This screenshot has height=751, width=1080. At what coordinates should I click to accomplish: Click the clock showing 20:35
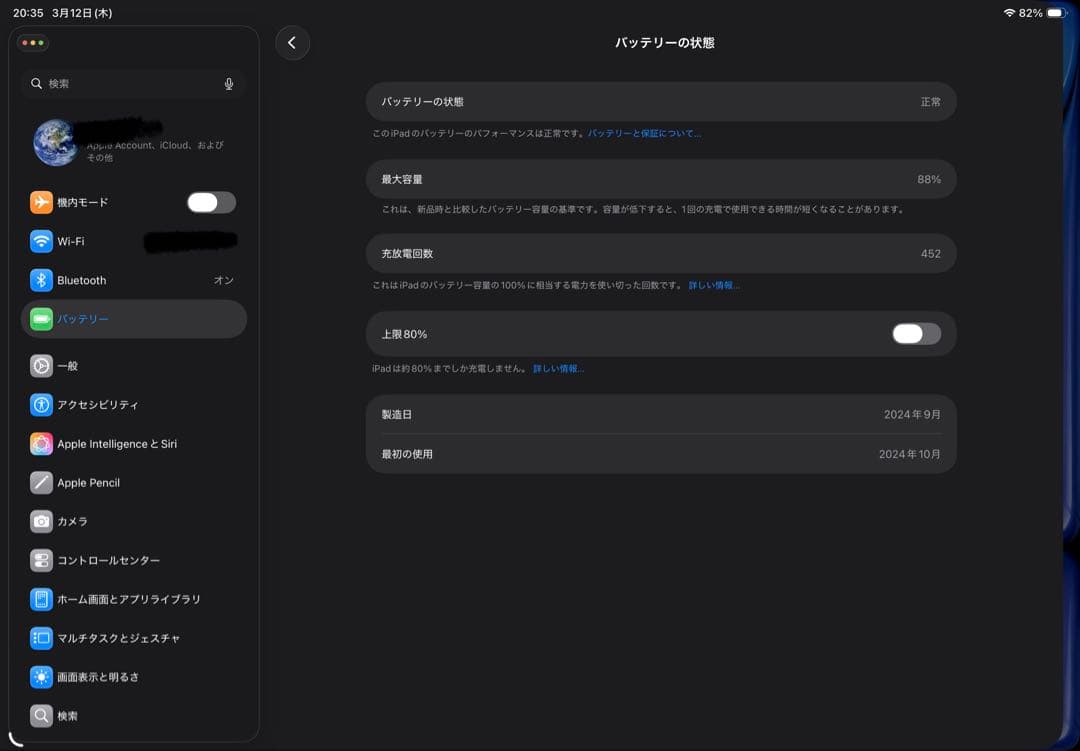28,13
